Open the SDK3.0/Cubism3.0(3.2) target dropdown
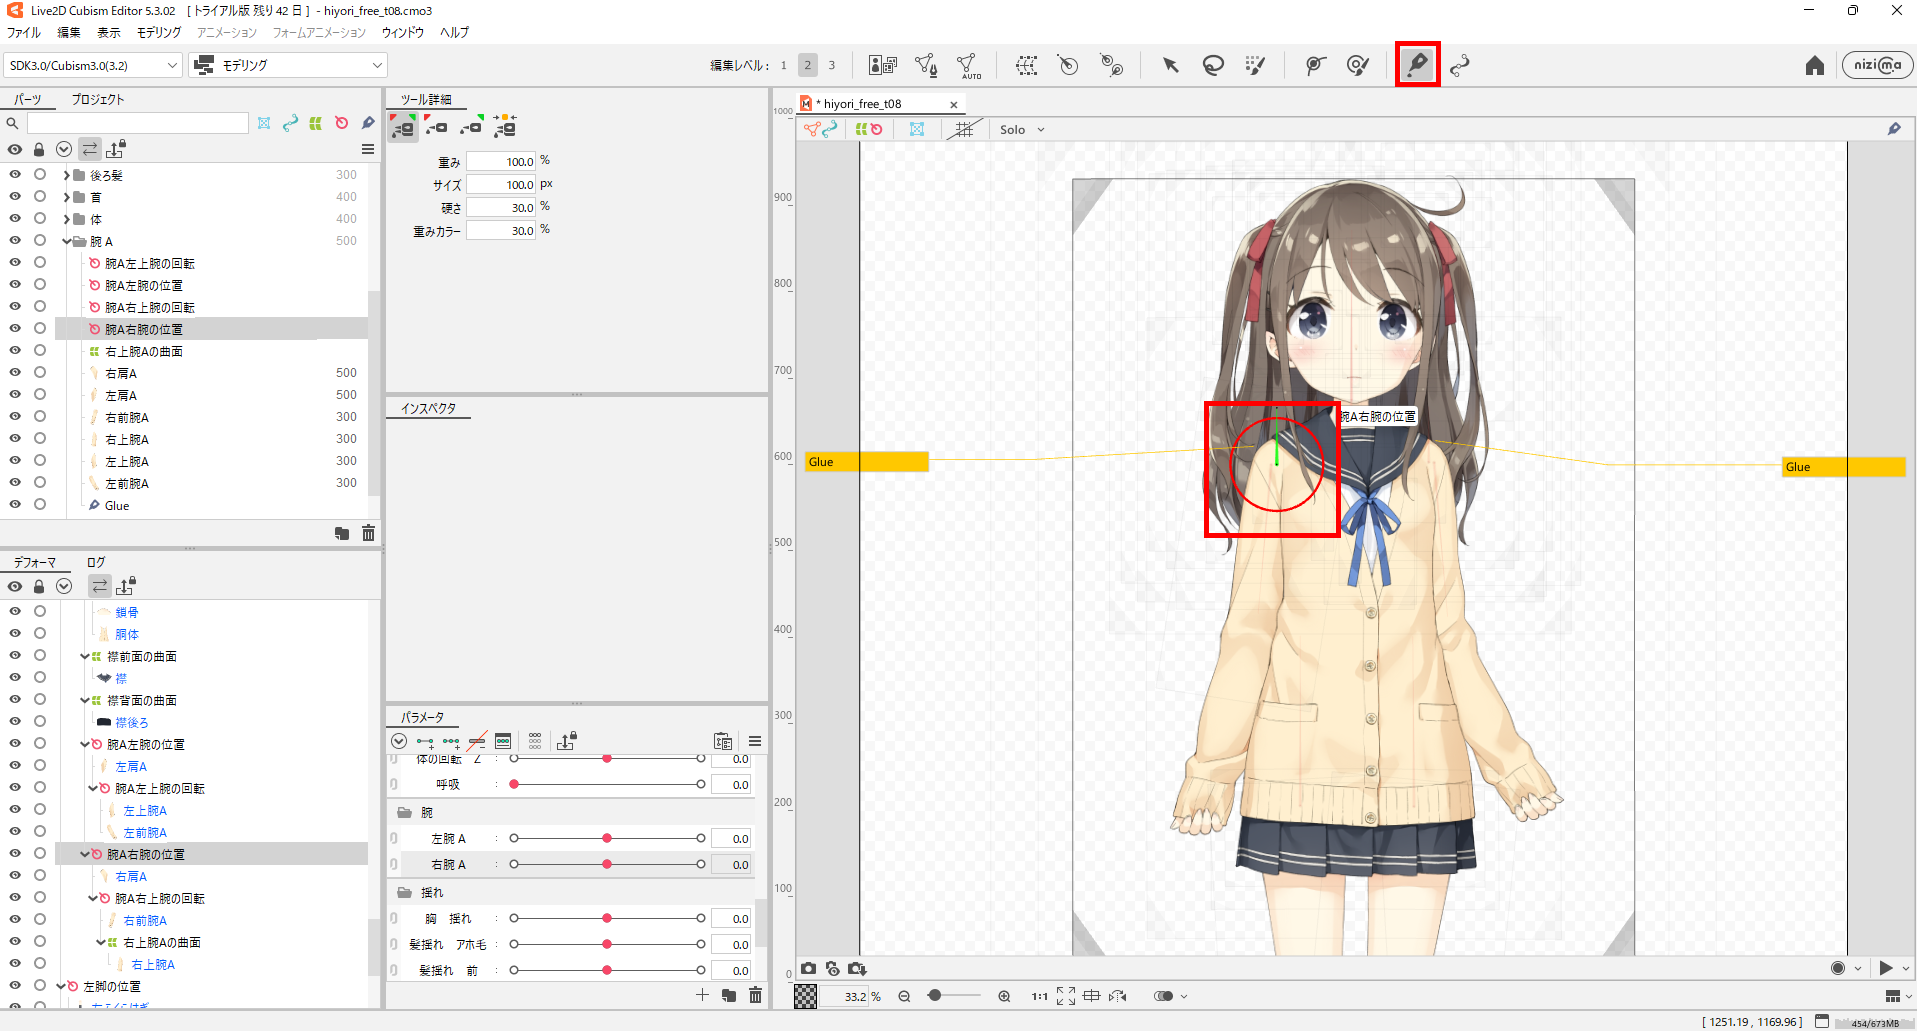 pyautogui.click(x=92, y=65)
